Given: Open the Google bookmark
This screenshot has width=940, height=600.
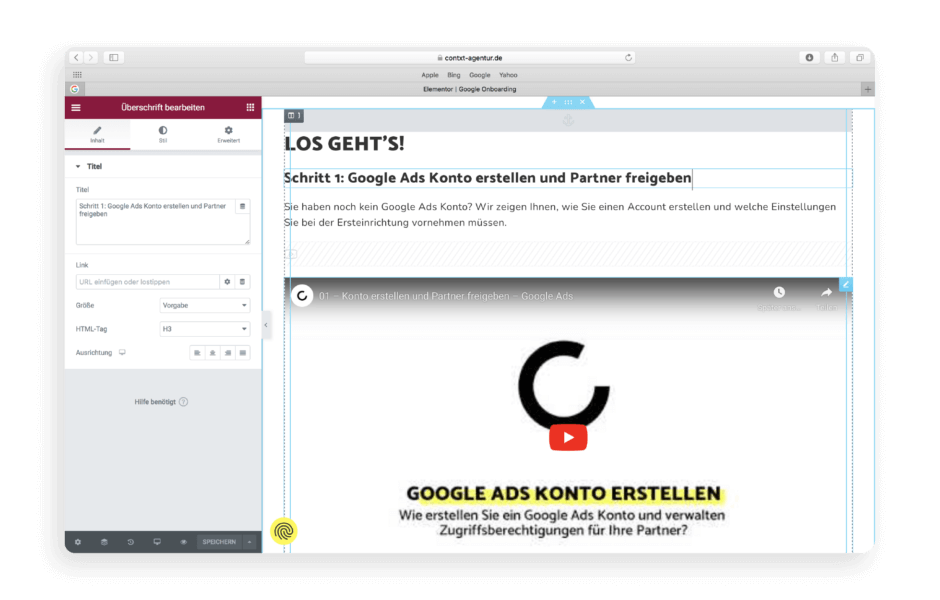Looking at the screenshot, I should [x=480, y=75].
